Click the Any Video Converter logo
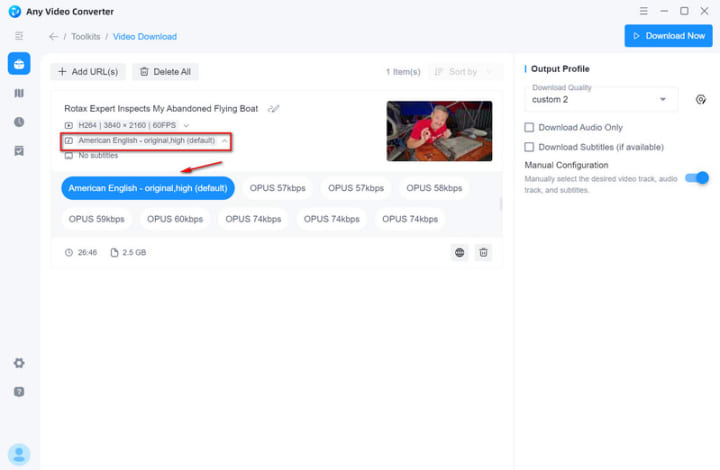This screenshot has height=470, width=720. point(15,11)
